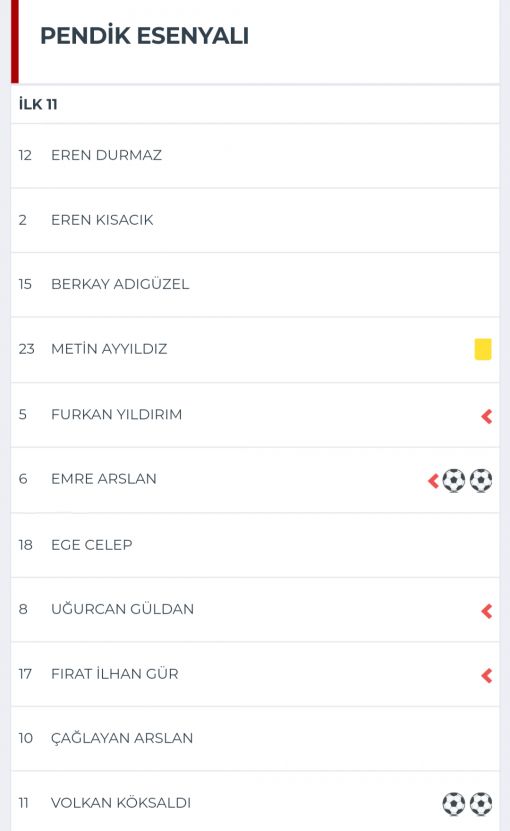The image size is (510, 831).
Task: Click Emre Arslan's red substitution arrow
Action: [x=433, y=481]
